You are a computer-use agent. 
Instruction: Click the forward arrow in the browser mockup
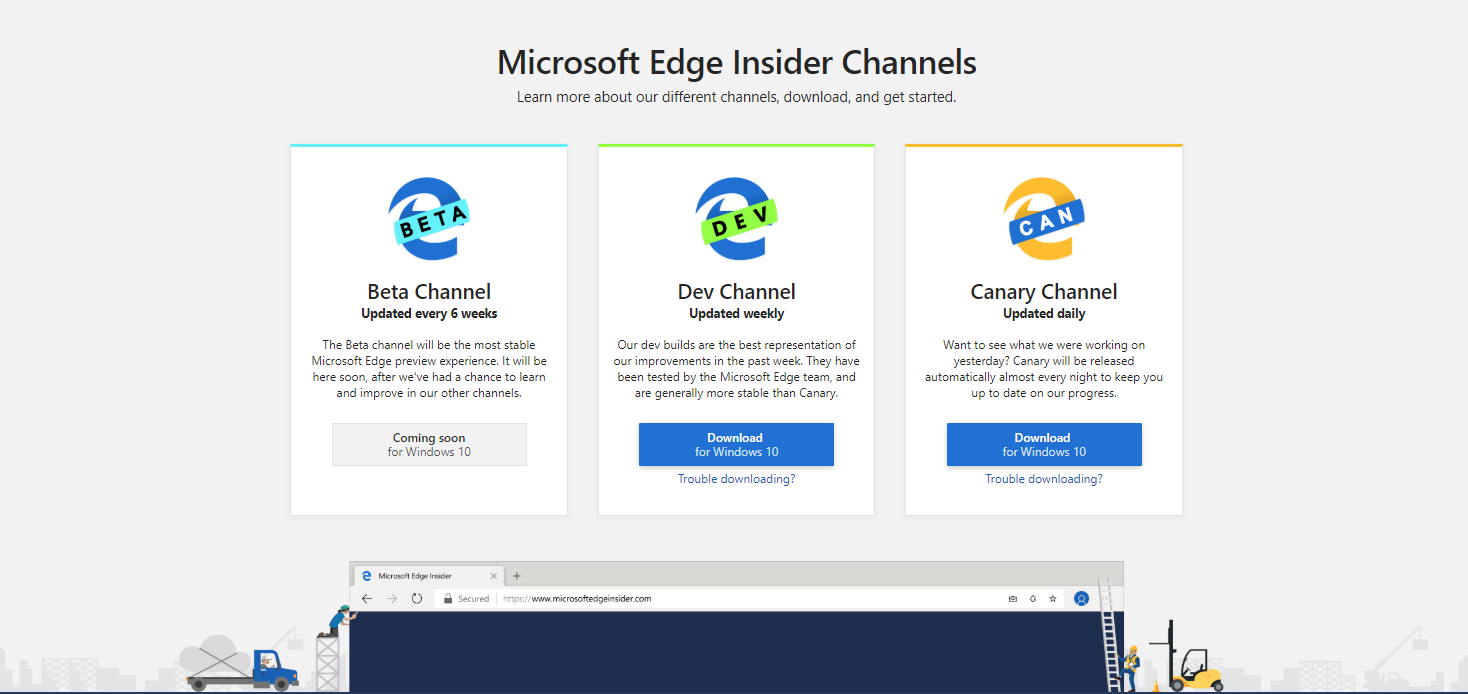[x=391, y=598]
